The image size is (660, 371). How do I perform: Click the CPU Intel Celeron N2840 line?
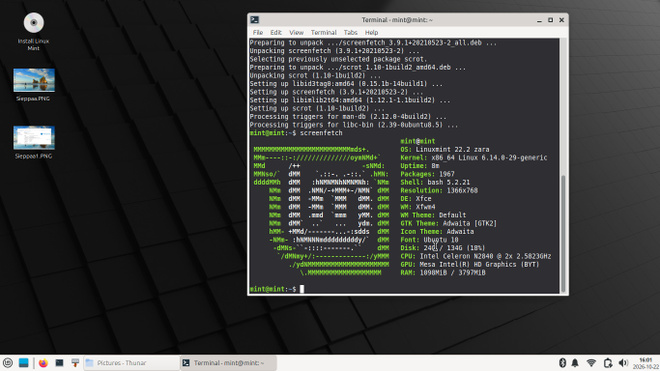coord(476,256)
